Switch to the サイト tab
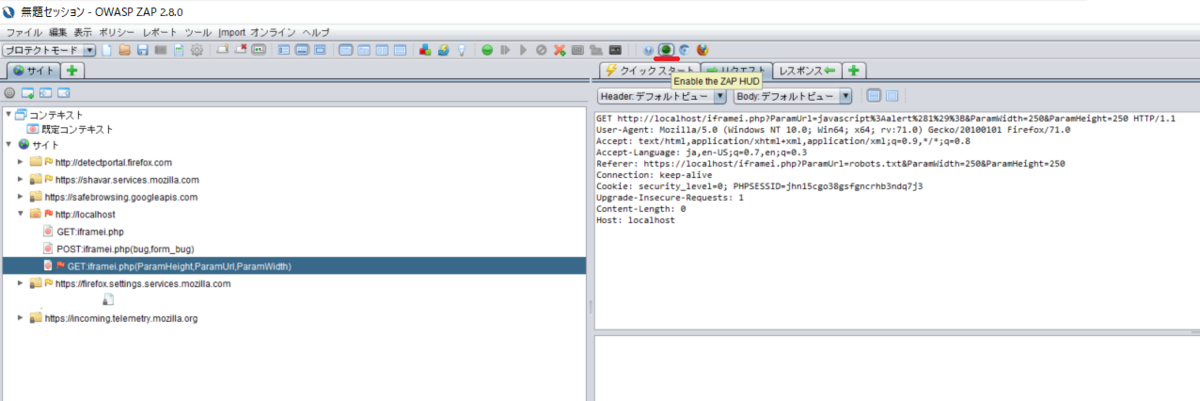This screenshot has width=1200, height=401. tap(32, 71)
